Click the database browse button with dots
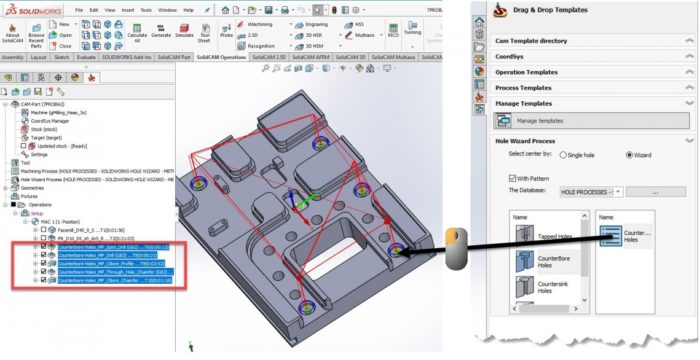700x360 pixels. point(656,192)
